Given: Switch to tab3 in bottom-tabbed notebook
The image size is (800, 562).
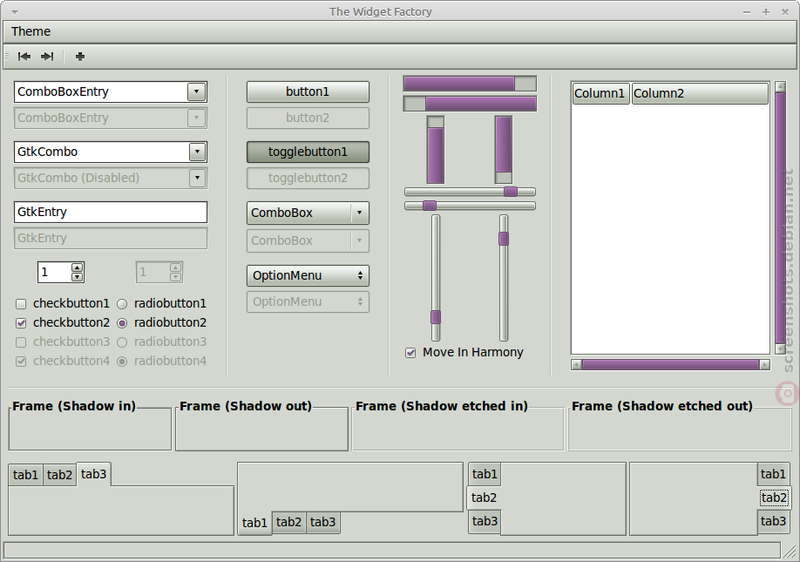Looking at the screenshot, I should point(323,522).
